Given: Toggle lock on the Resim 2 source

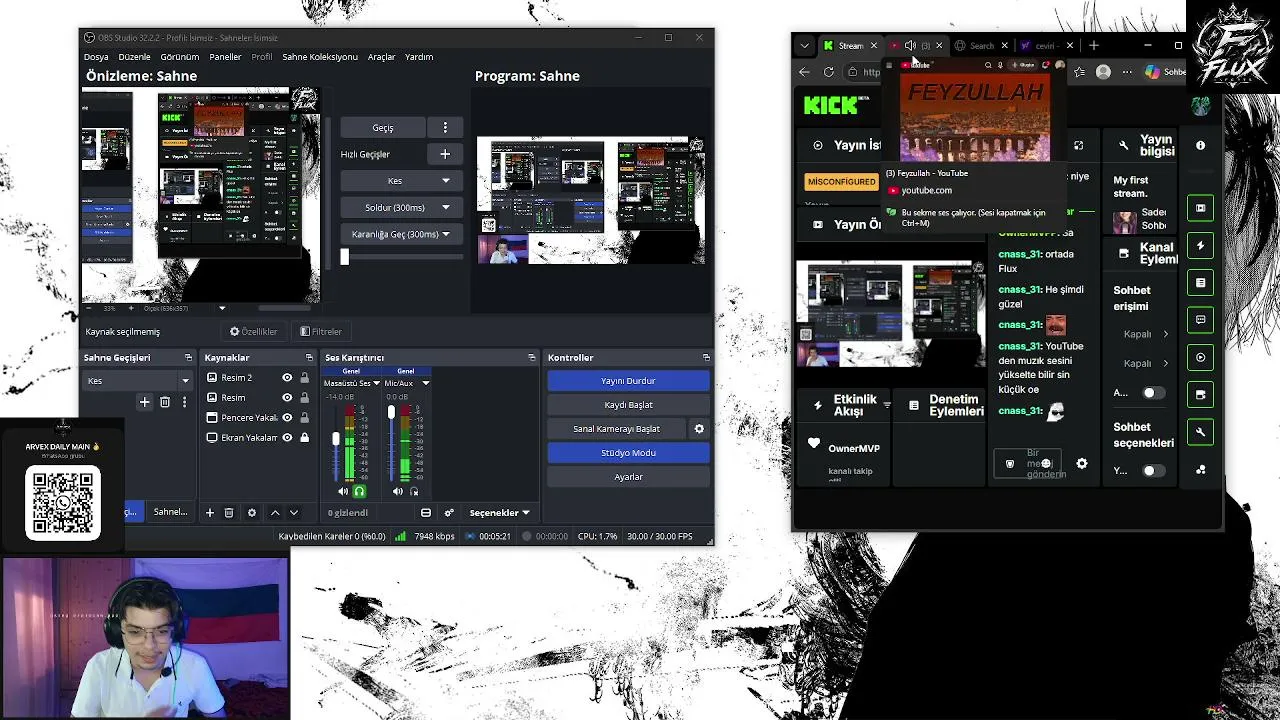Looking at the screenshot, I should click(x=304, y=378).
